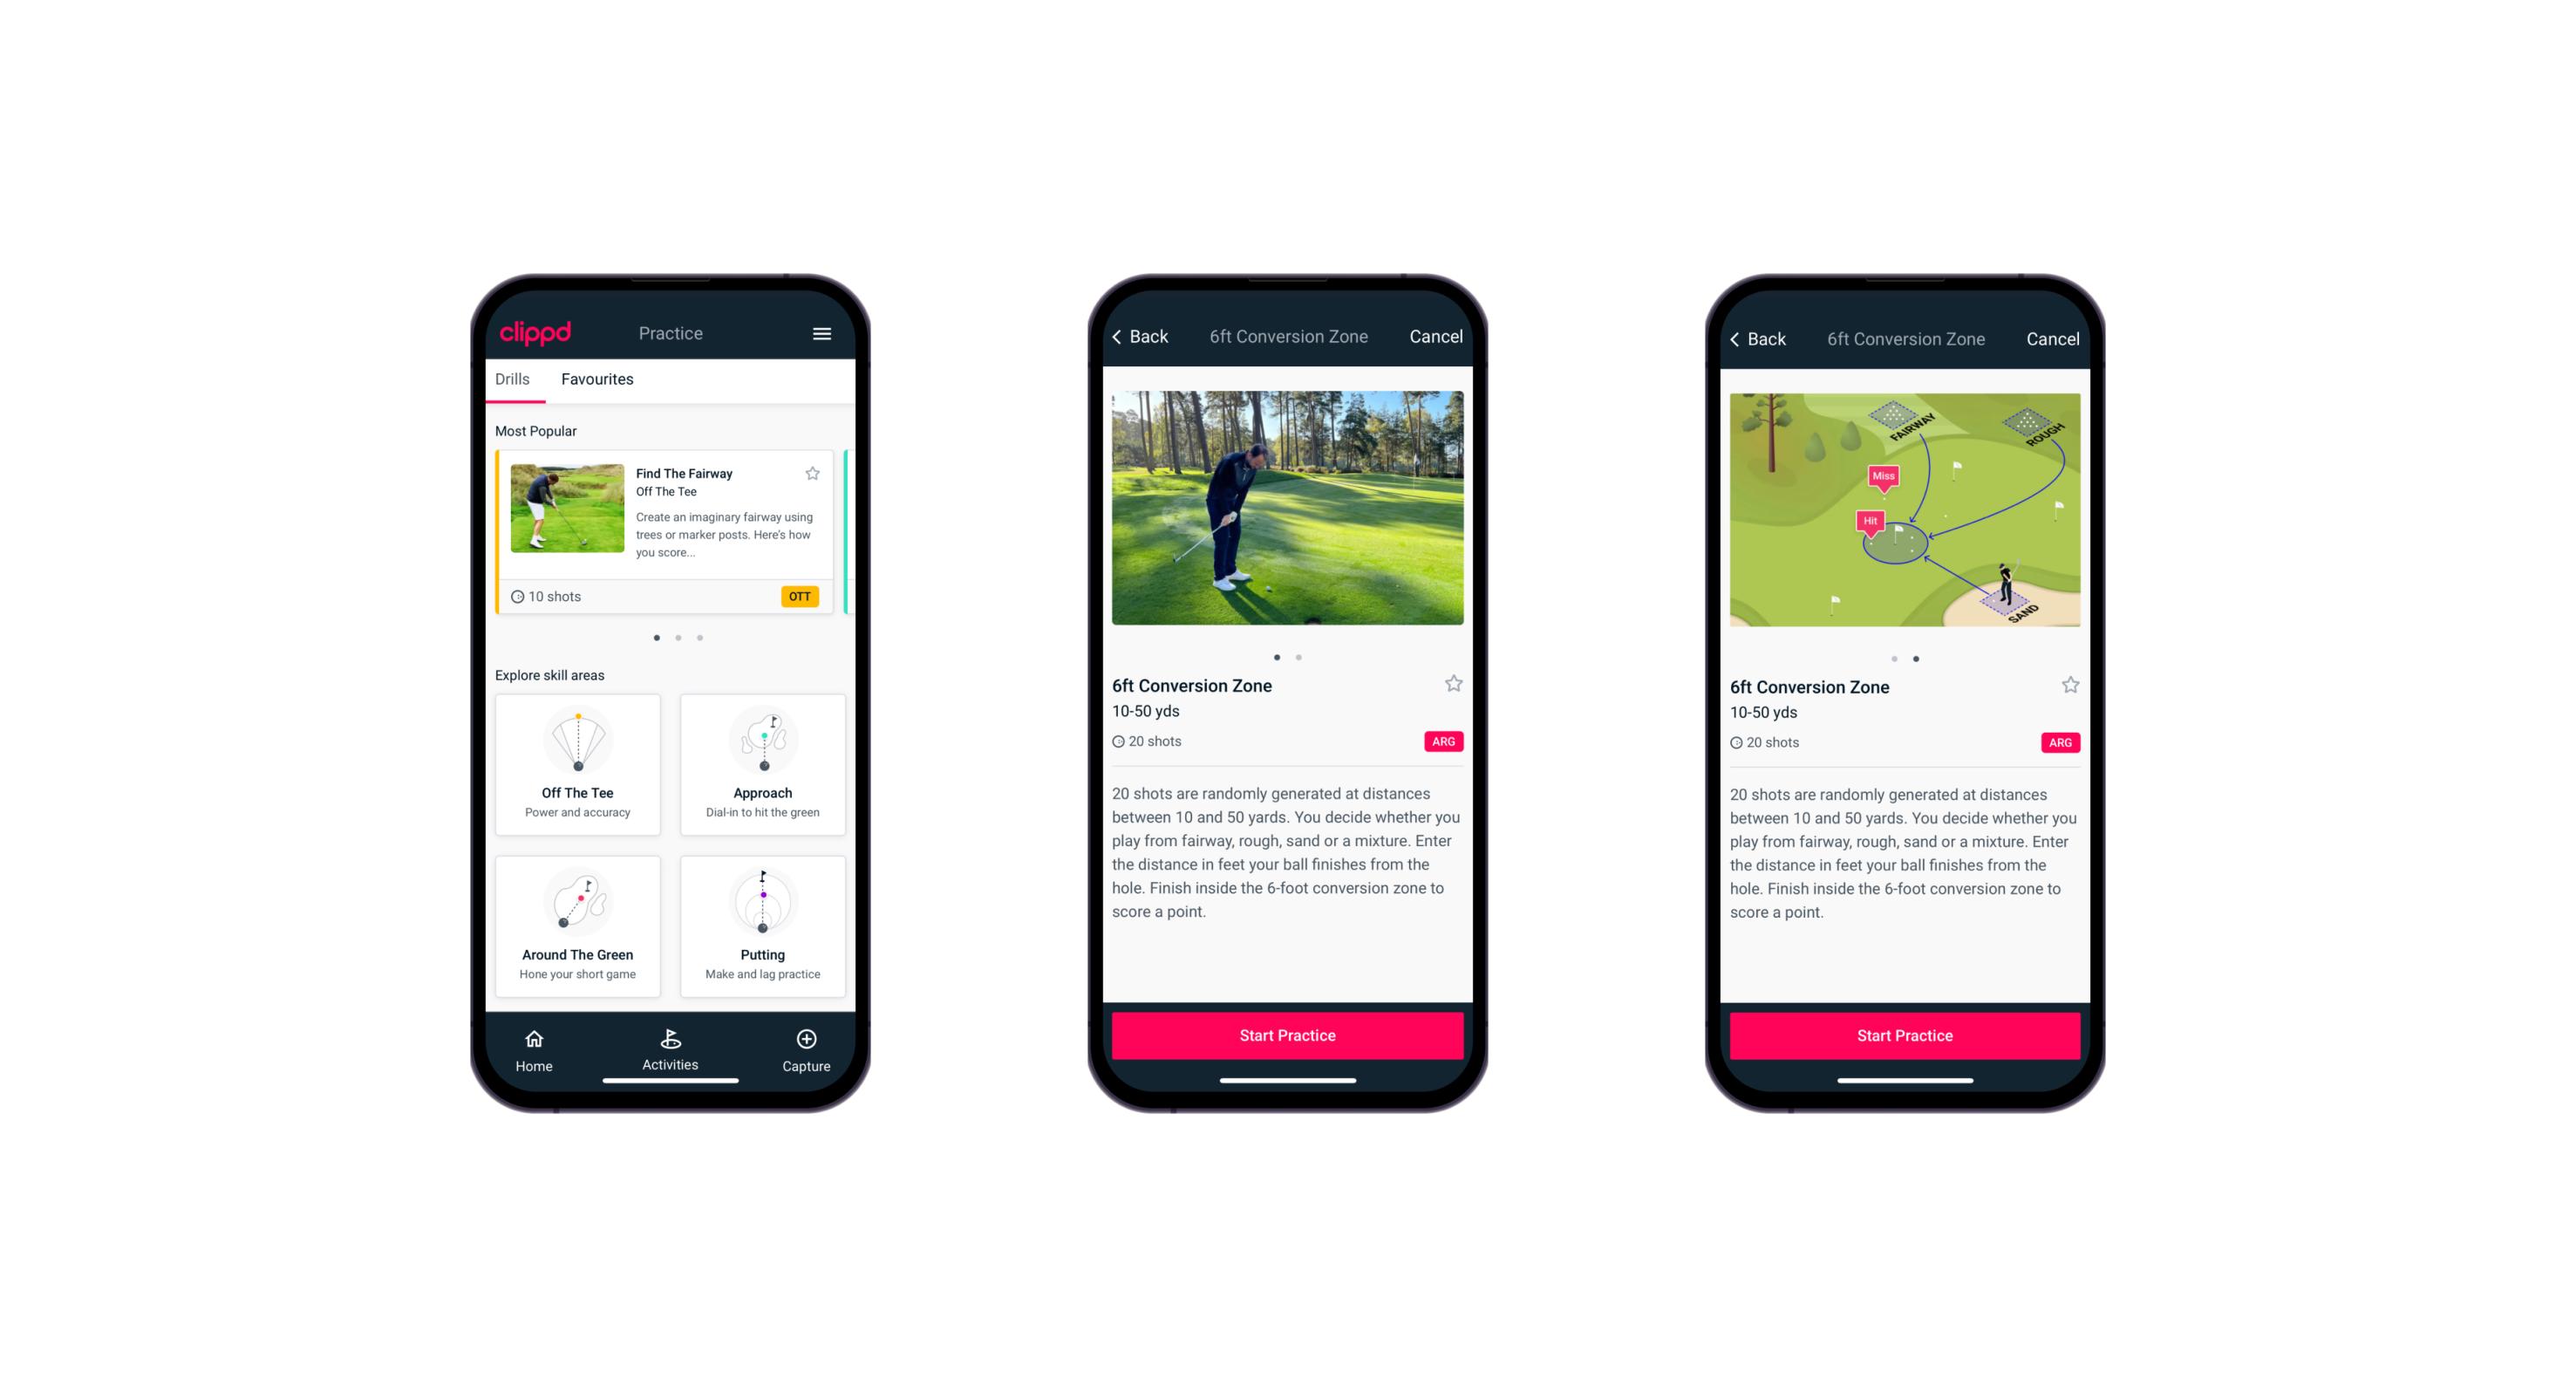Tap Start Practice button
Screen dimensions: 2576x1387
point(1285,1034)
